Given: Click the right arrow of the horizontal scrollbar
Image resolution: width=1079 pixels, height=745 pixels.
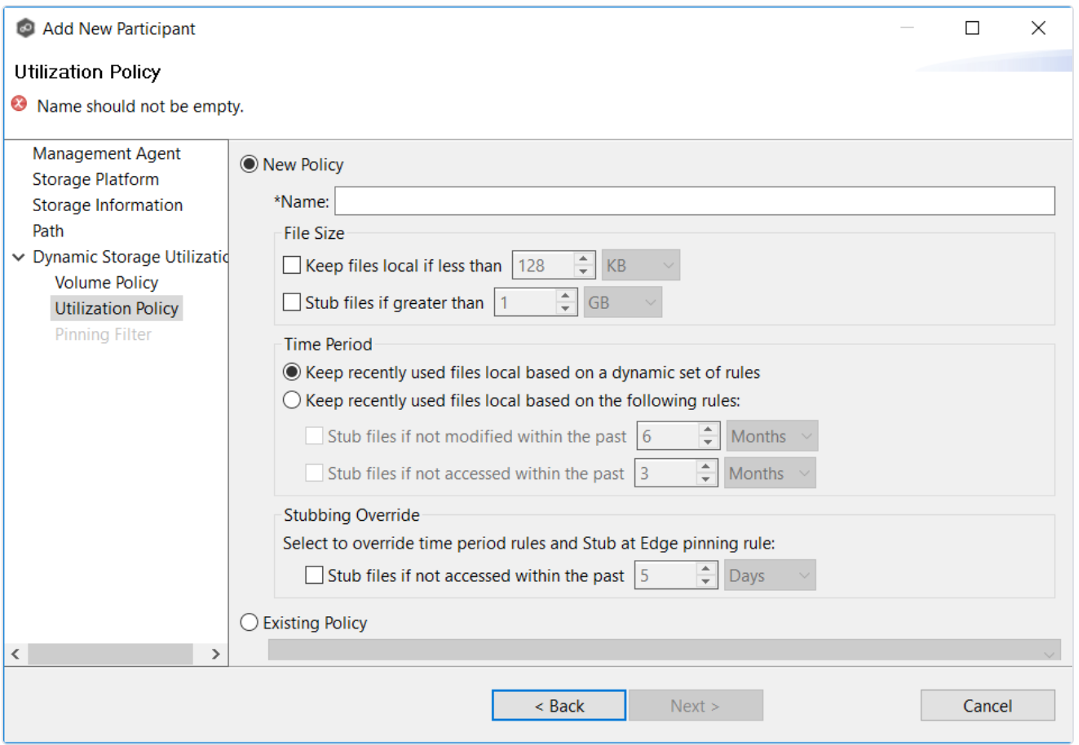Looking at the screenshot, I should pyautogui.click(x=215, y=654).
